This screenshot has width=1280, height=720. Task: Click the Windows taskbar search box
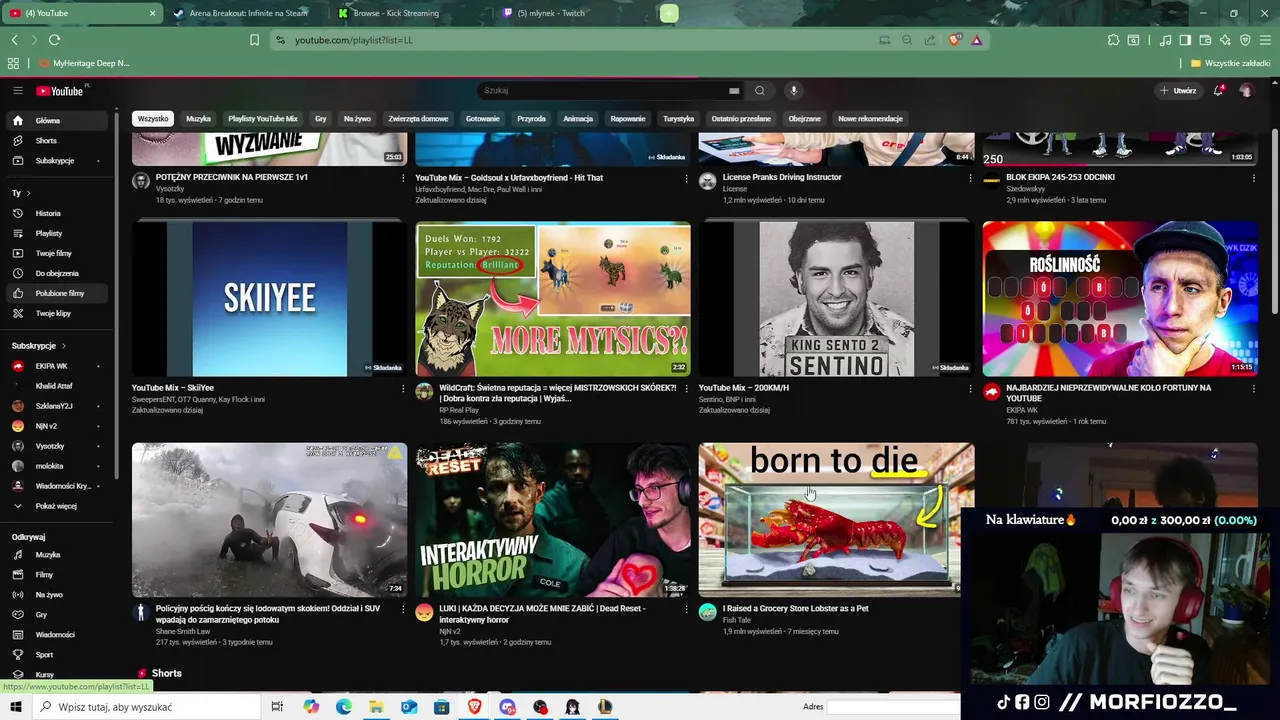click(x=145, y=707)
